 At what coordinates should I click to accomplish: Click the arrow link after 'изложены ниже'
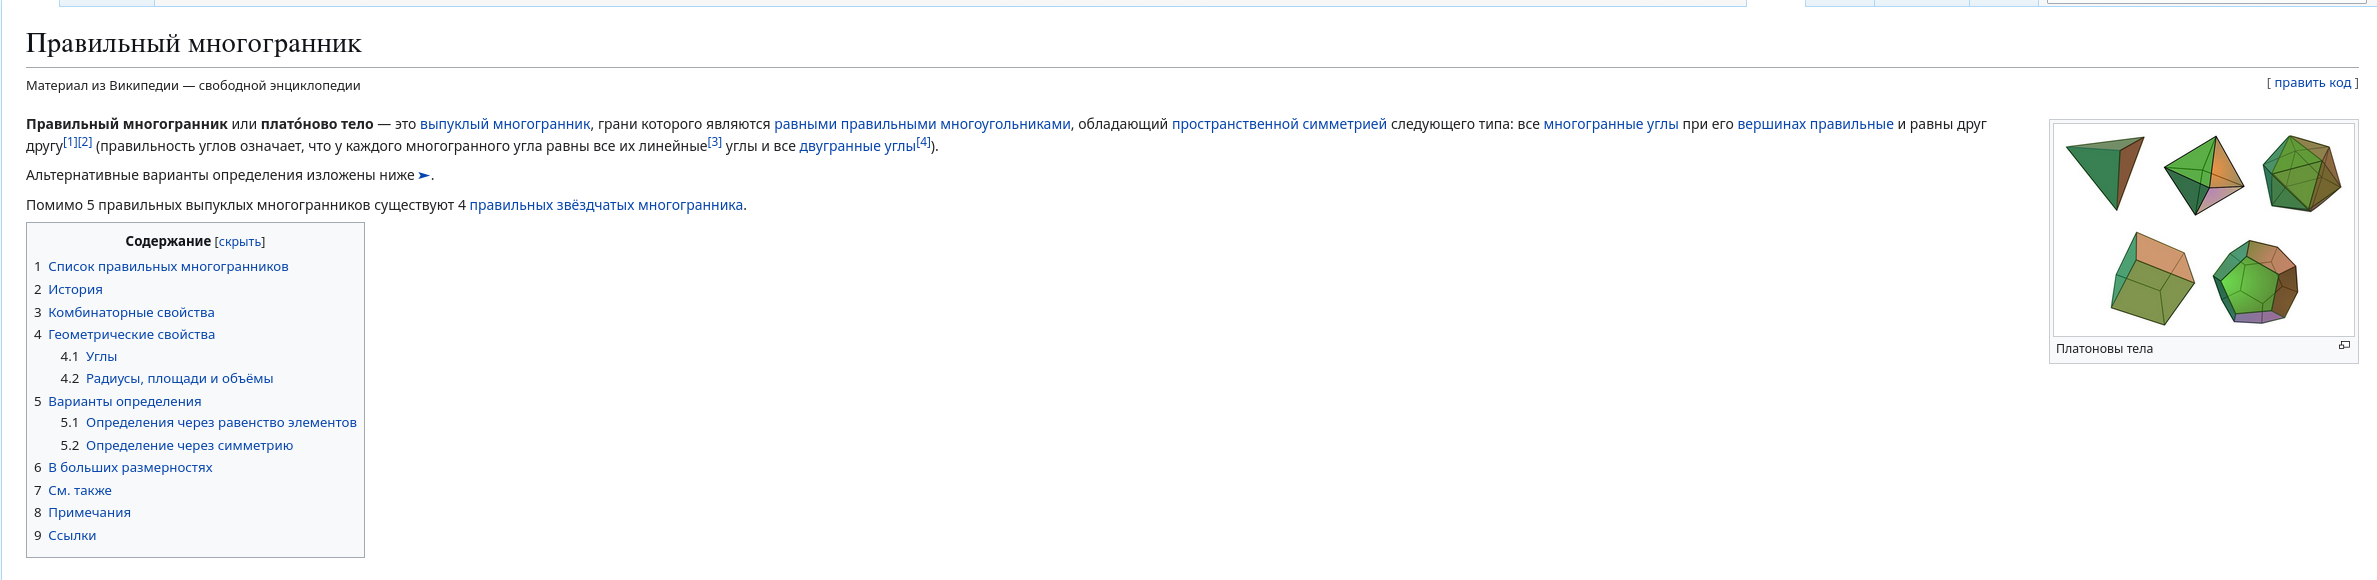pyautogui.click(x=424, y=175)
